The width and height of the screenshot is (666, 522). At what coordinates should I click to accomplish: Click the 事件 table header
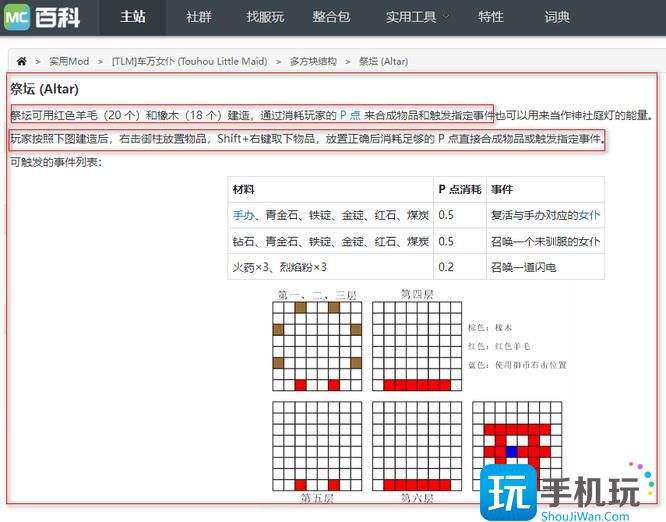[x=545, y=189]
